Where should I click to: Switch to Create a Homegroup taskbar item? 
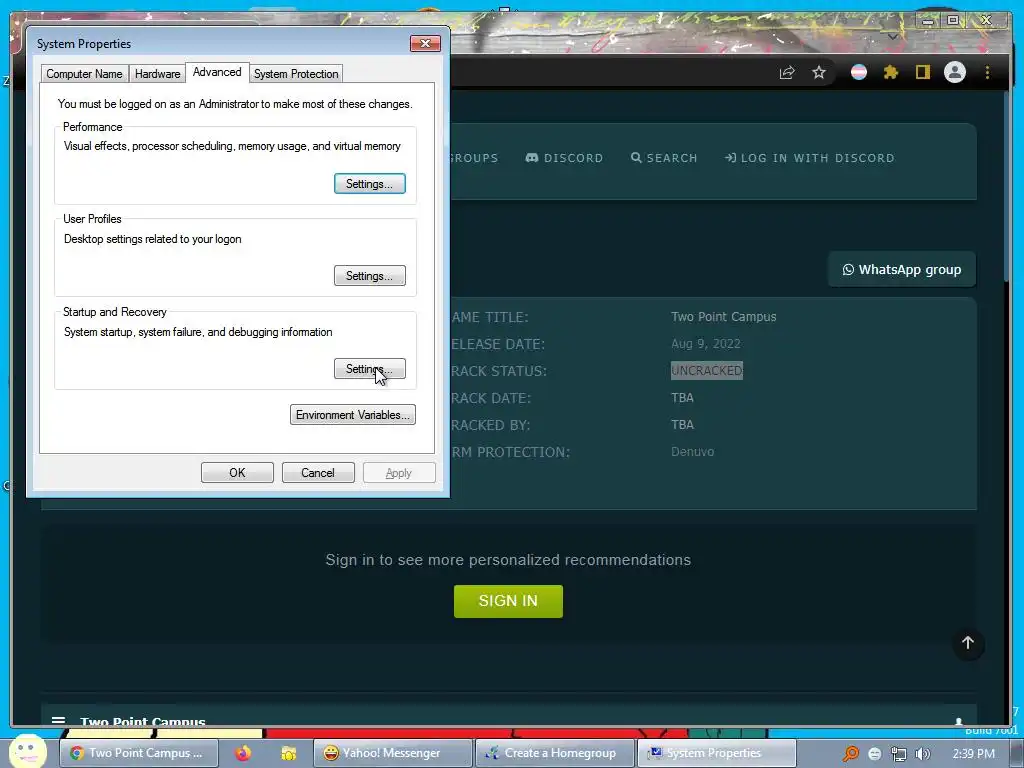tap(554, 753)
